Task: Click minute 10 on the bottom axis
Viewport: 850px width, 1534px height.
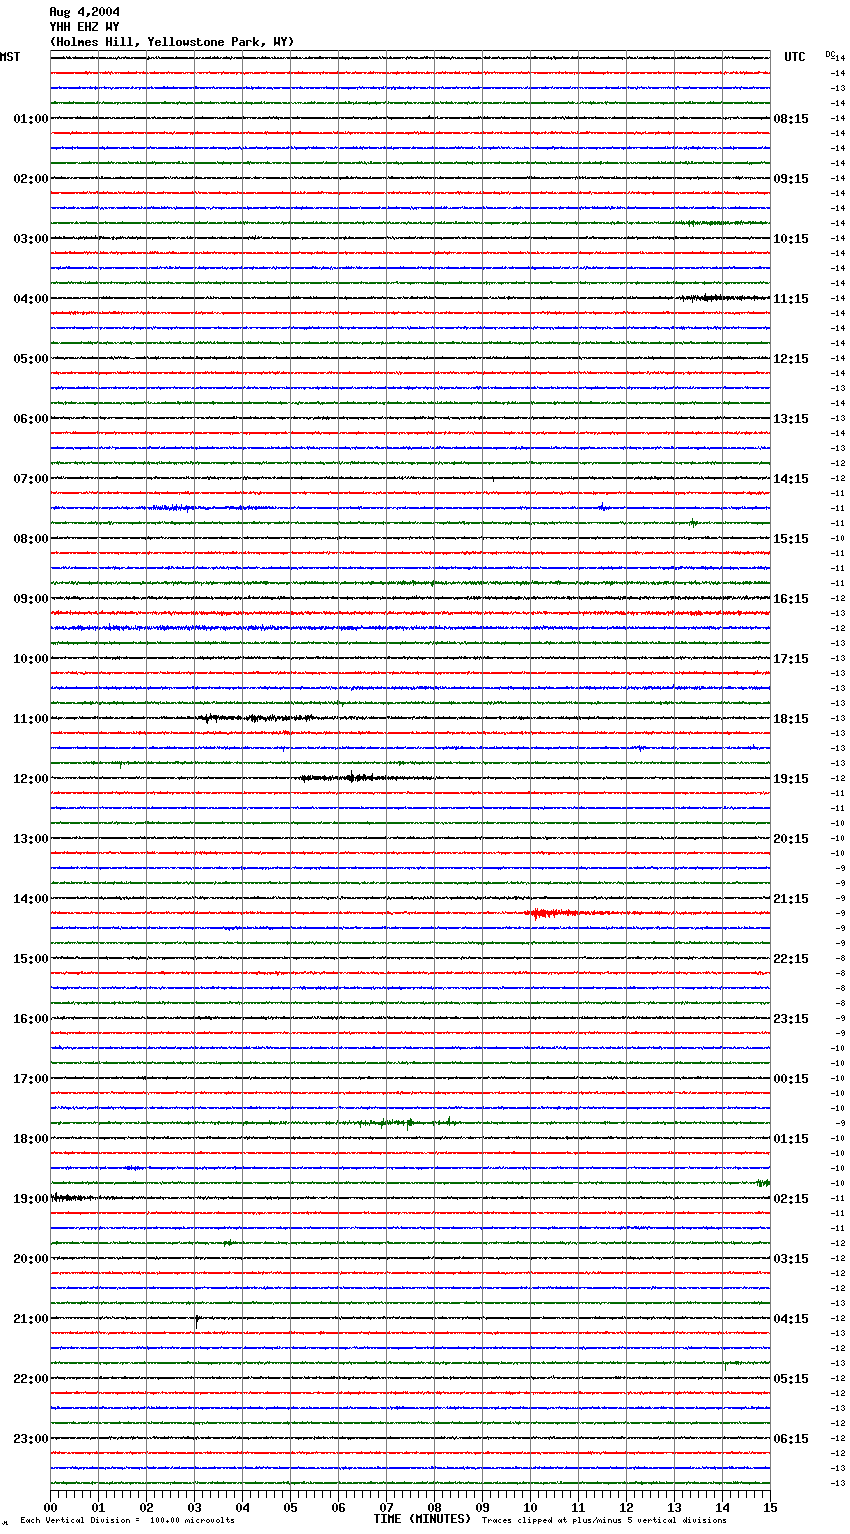Action: tap(530, 1507)
